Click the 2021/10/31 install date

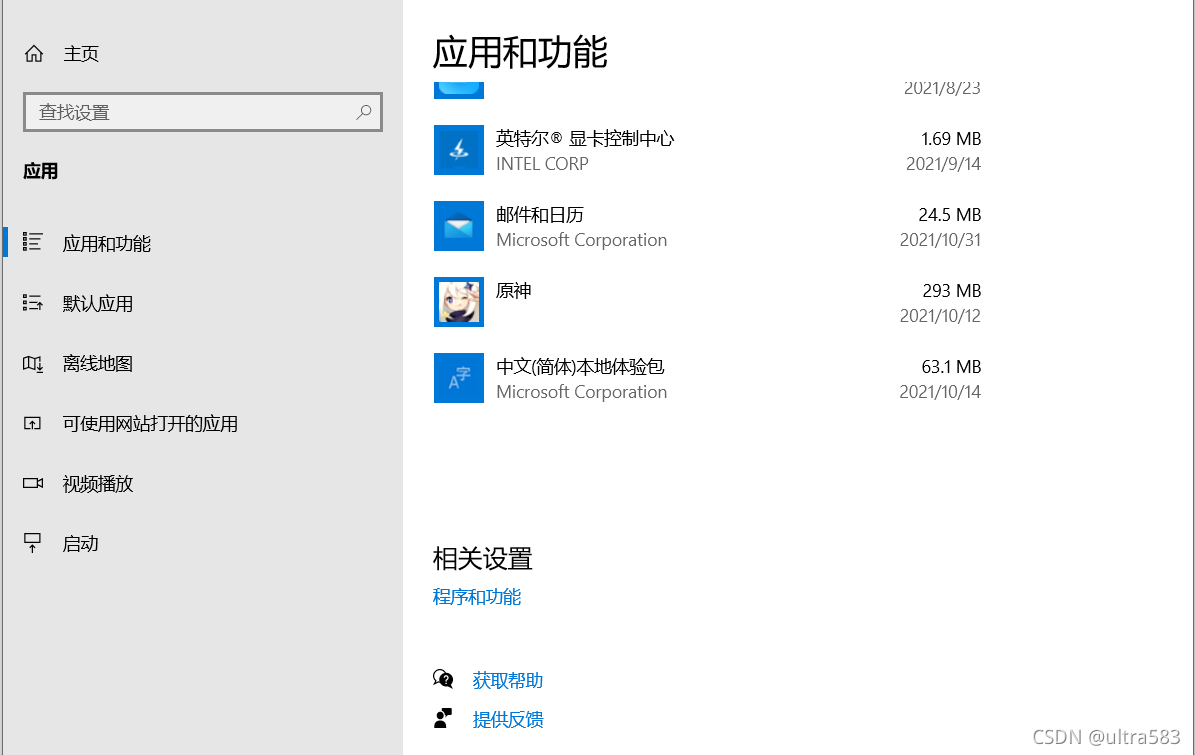[940, 240]
